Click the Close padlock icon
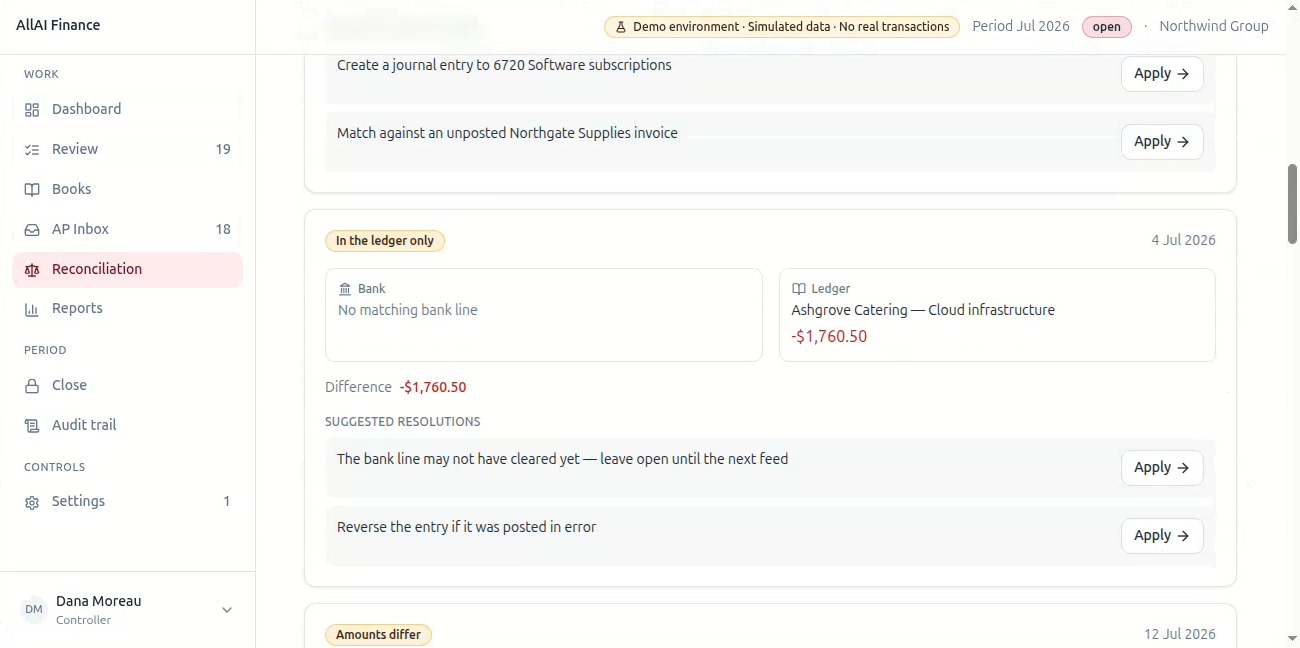Screen dimensions: 1300x648 tap(32, 386)
